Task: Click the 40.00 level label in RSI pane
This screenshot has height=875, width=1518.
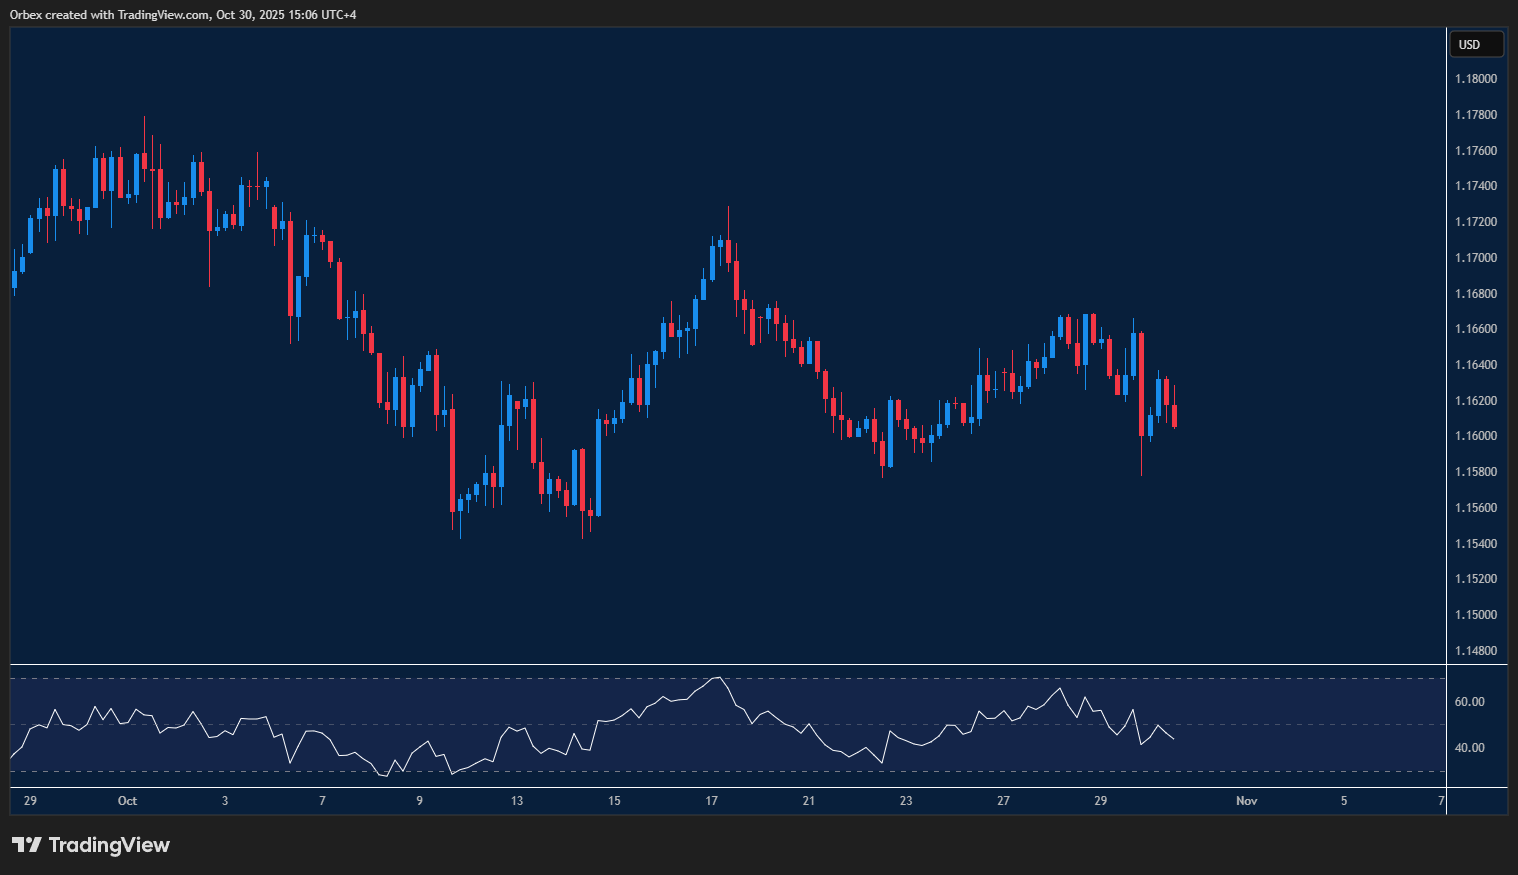Action: (x=1470, y=747)
